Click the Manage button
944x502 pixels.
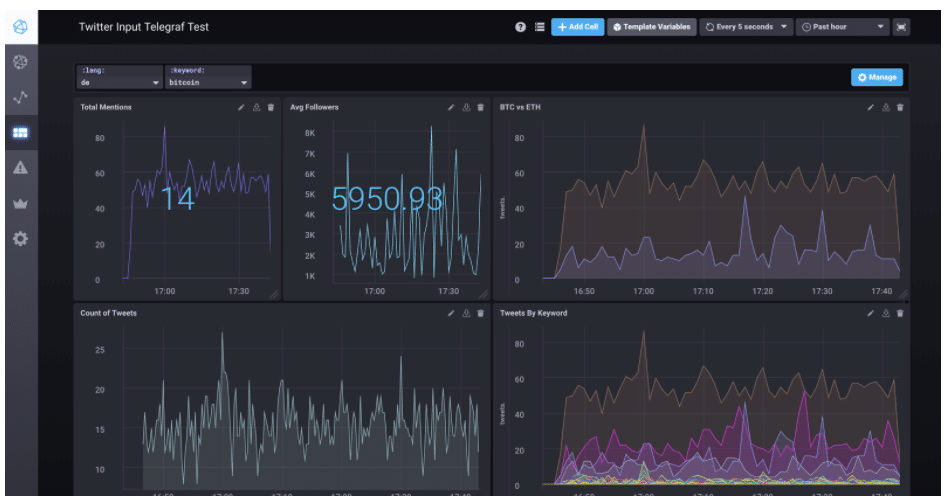click(x=877, y=77)
